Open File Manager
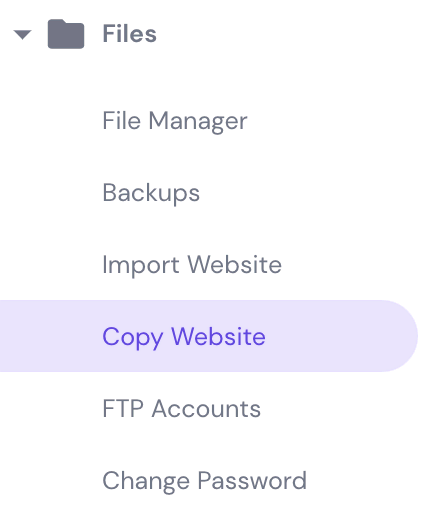 point(175,121)
